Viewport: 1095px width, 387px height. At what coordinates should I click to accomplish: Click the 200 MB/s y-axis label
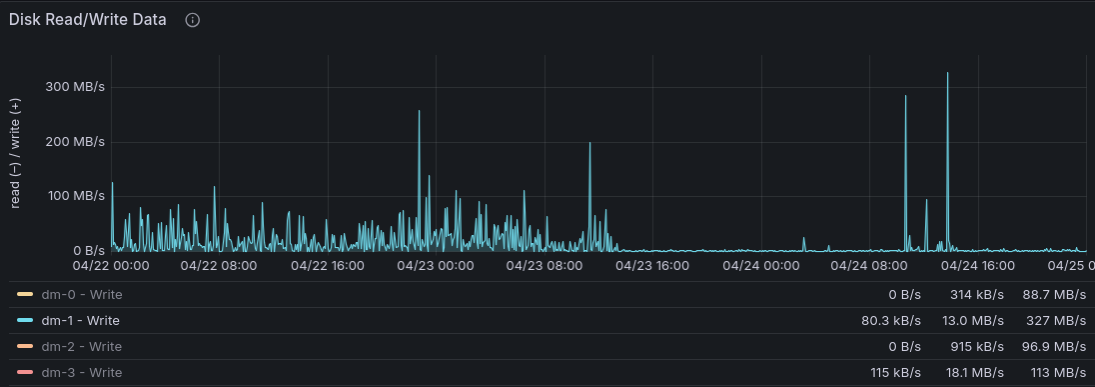point(76,142)
